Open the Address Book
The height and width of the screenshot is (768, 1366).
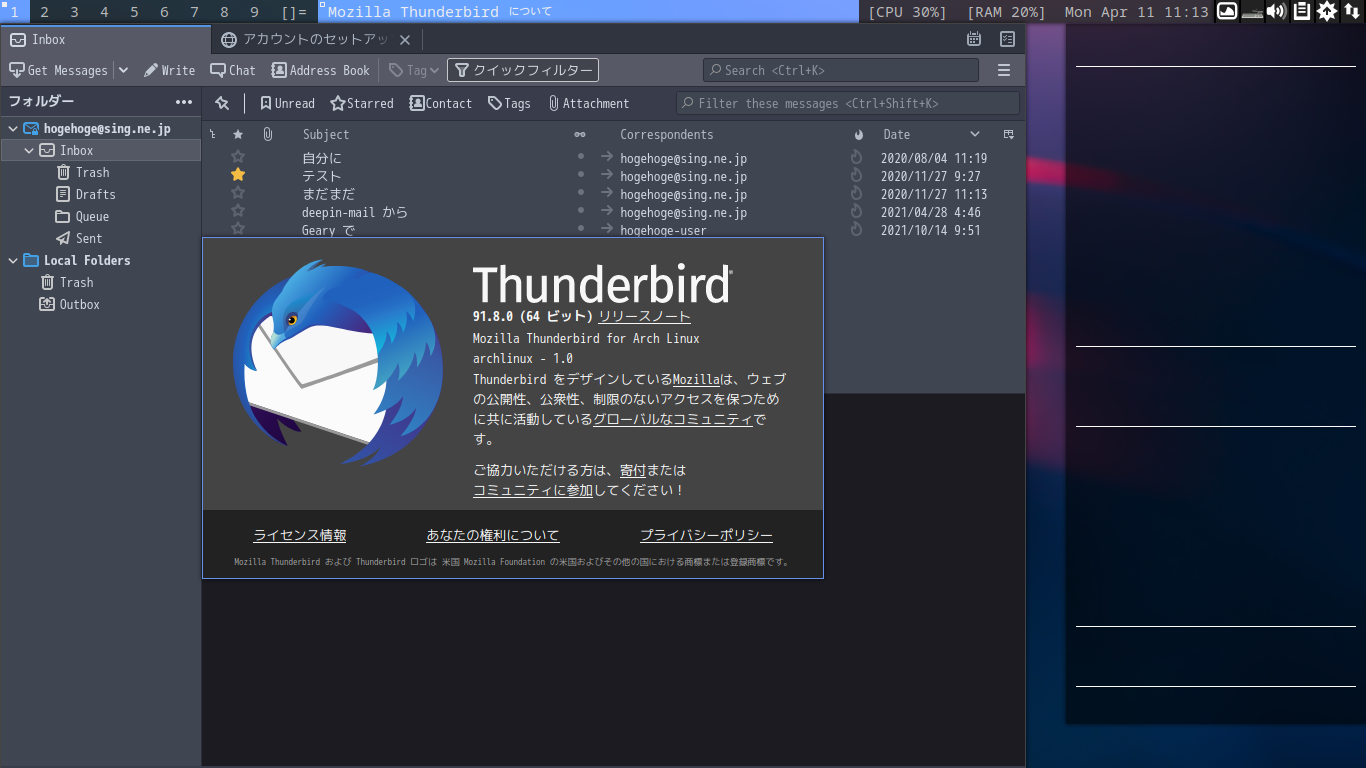pyautogui.click(x=320, y=70)
